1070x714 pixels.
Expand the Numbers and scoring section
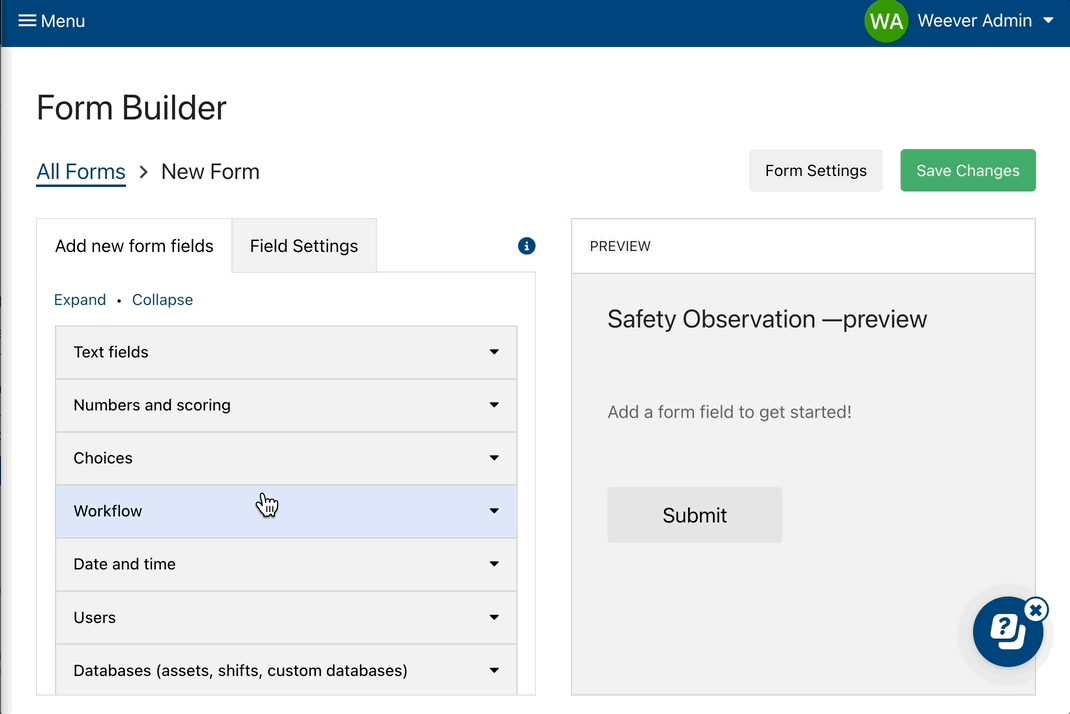click(x=493, y=405)
